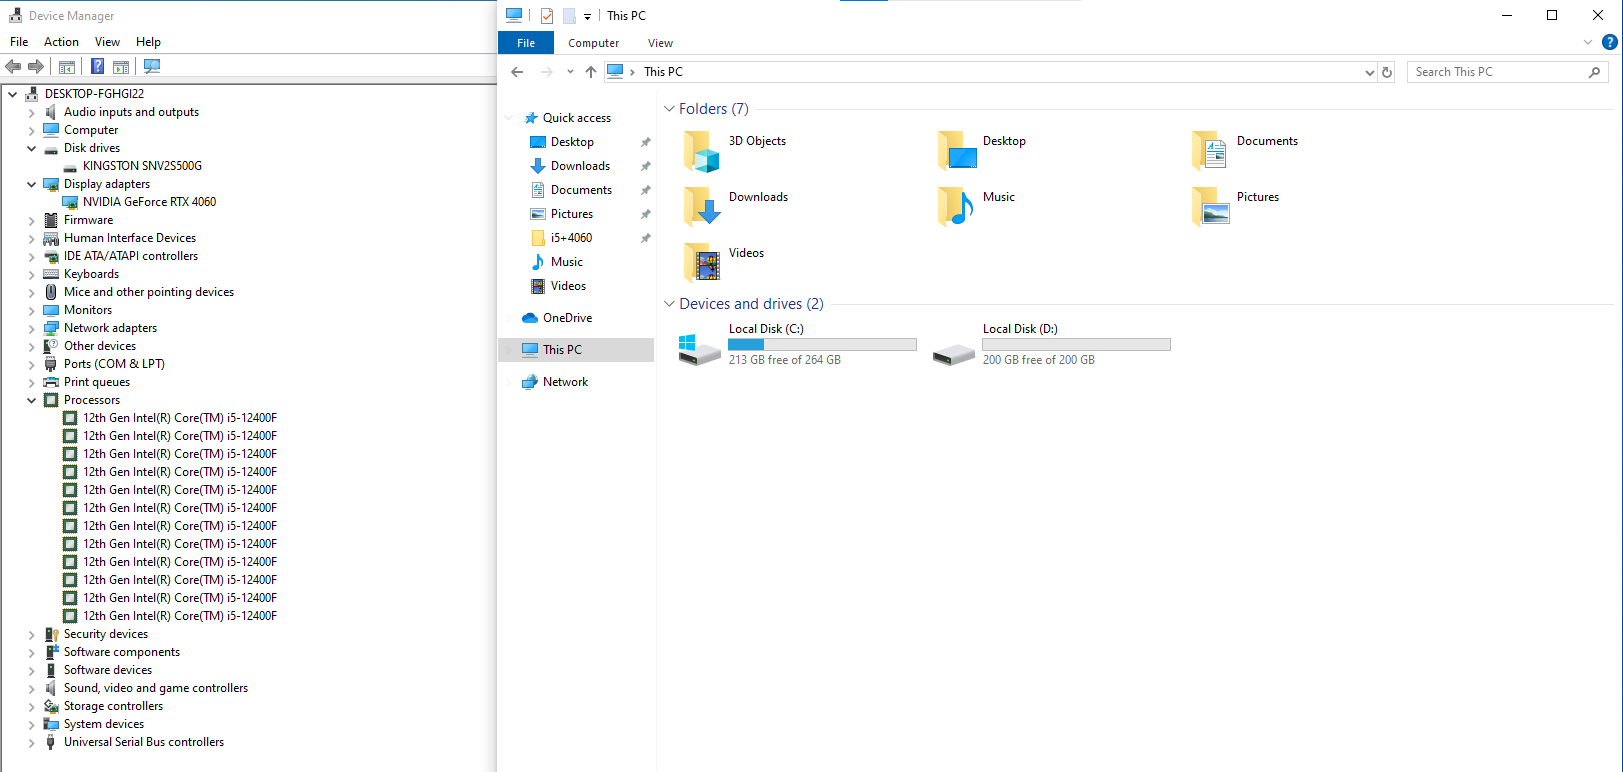Select Mice and other pointing devices
Image resolution: width=1623 pixels, height=772 pixels.
[149, 292]
